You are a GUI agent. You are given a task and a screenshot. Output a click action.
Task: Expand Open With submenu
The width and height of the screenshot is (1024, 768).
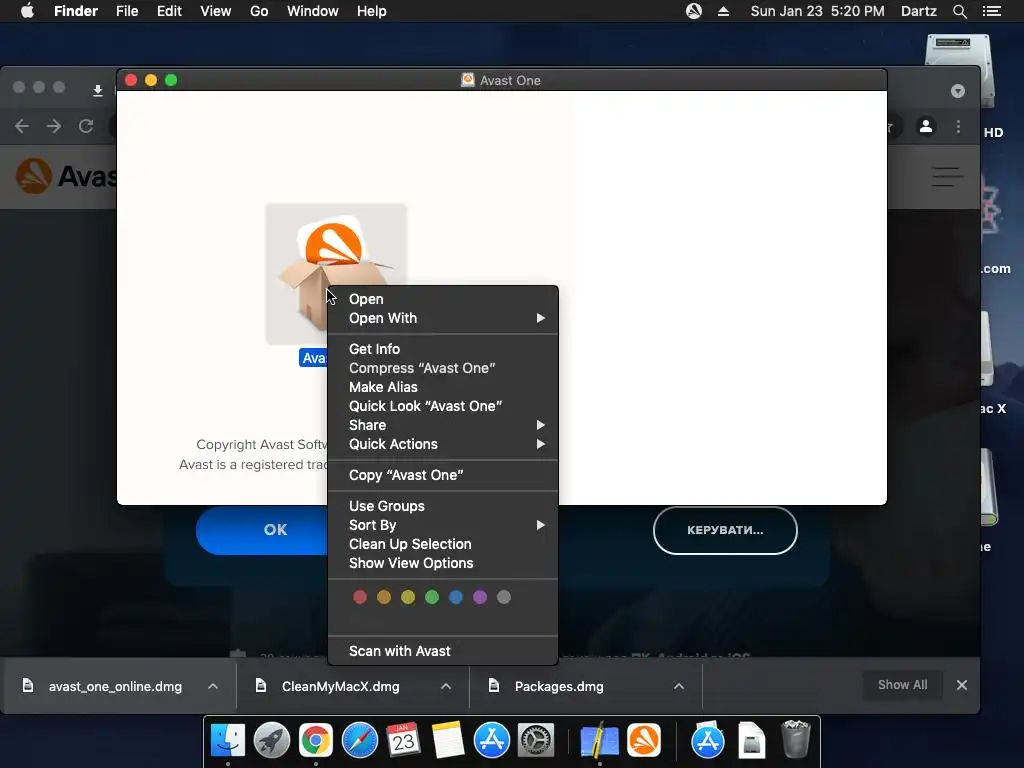tap(443, 318)
